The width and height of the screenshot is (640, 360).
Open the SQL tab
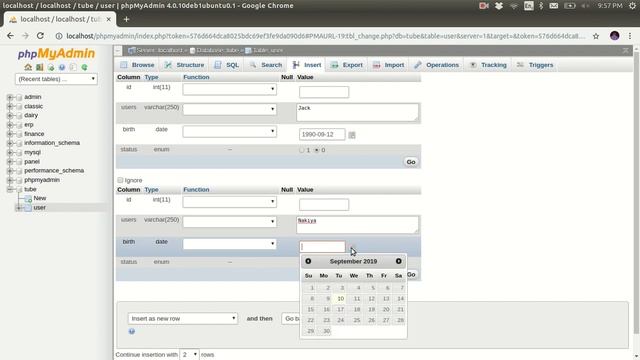coord(227,65)
